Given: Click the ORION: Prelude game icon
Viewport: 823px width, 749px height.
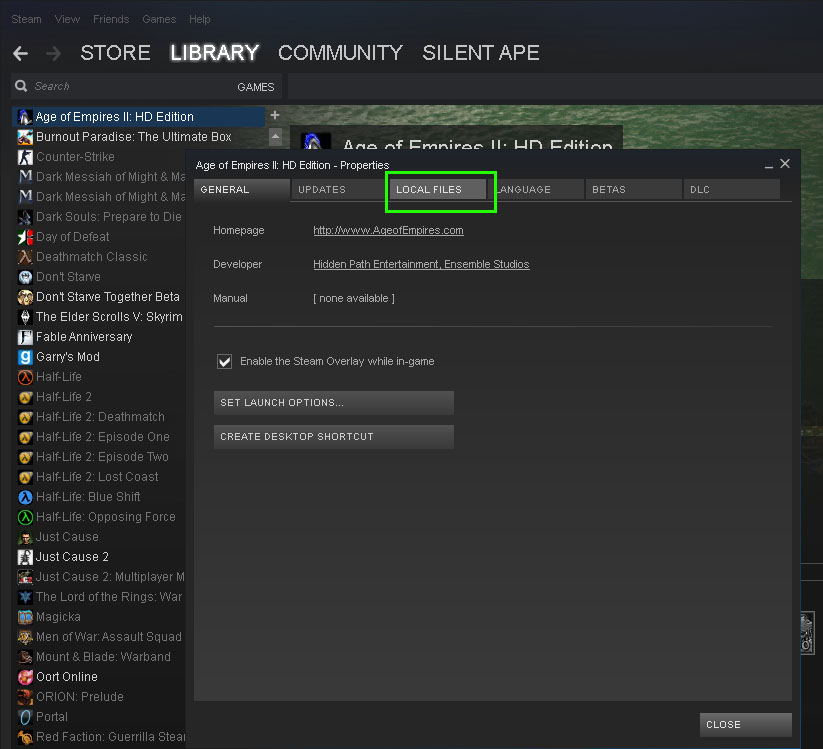Looking at the screenshot, I should [x=25, y=697].
